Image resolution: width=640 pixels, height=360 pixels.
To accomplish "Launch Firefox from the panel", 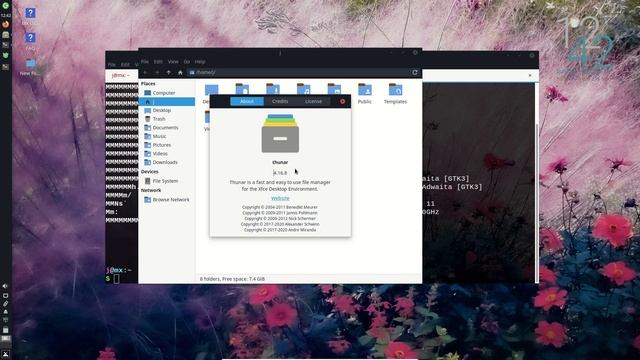I will pos(5,24).
